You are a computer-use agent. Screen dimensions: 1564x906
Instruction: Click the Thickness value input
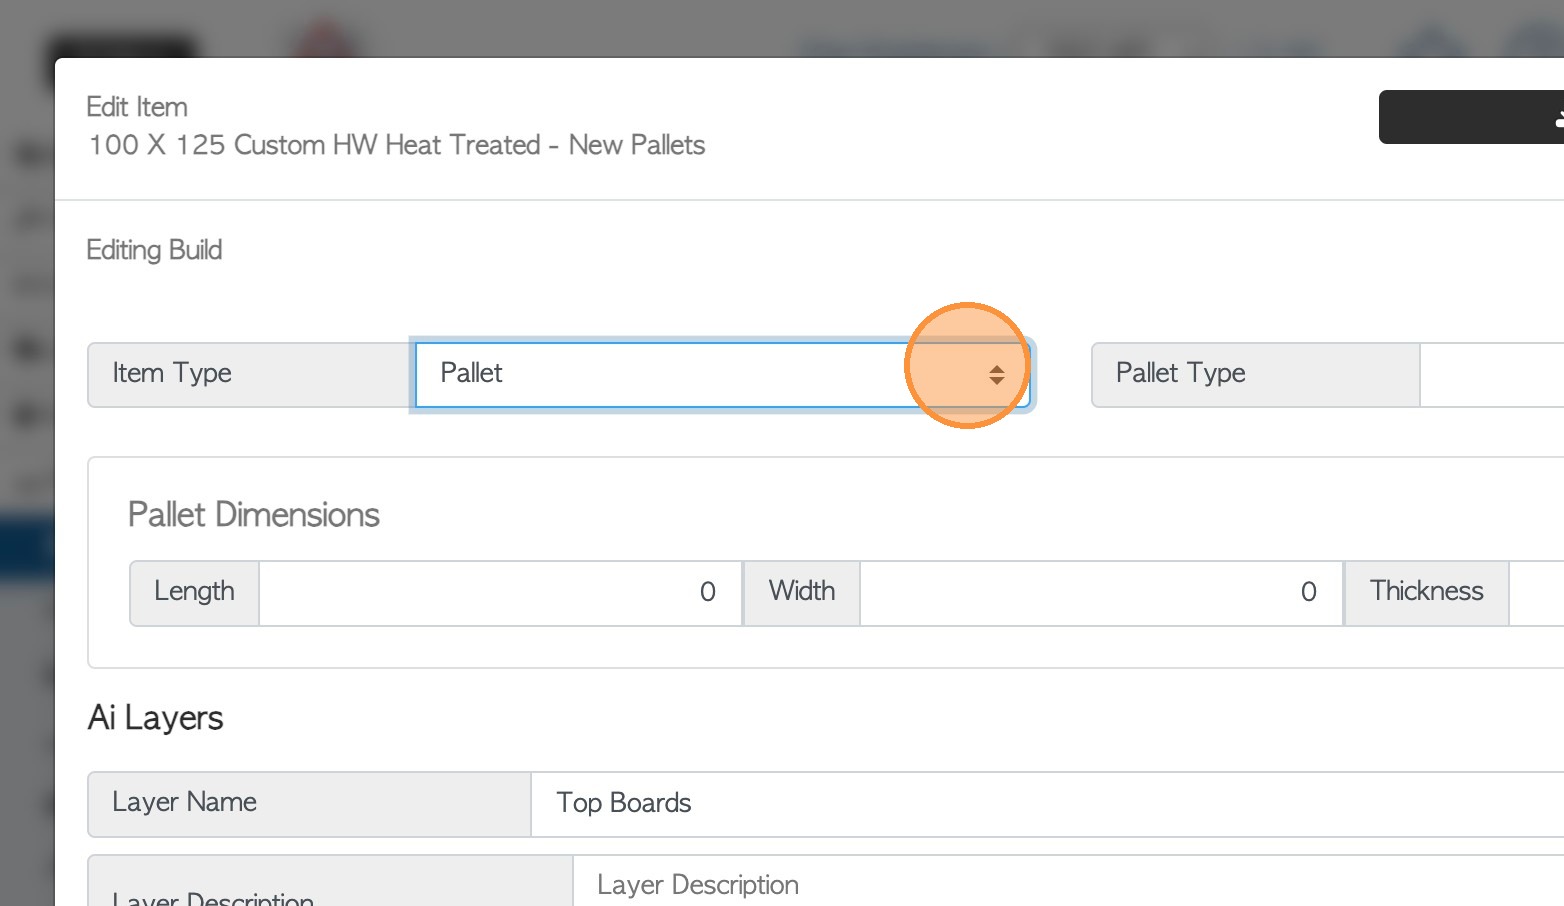coord(1536,593)
